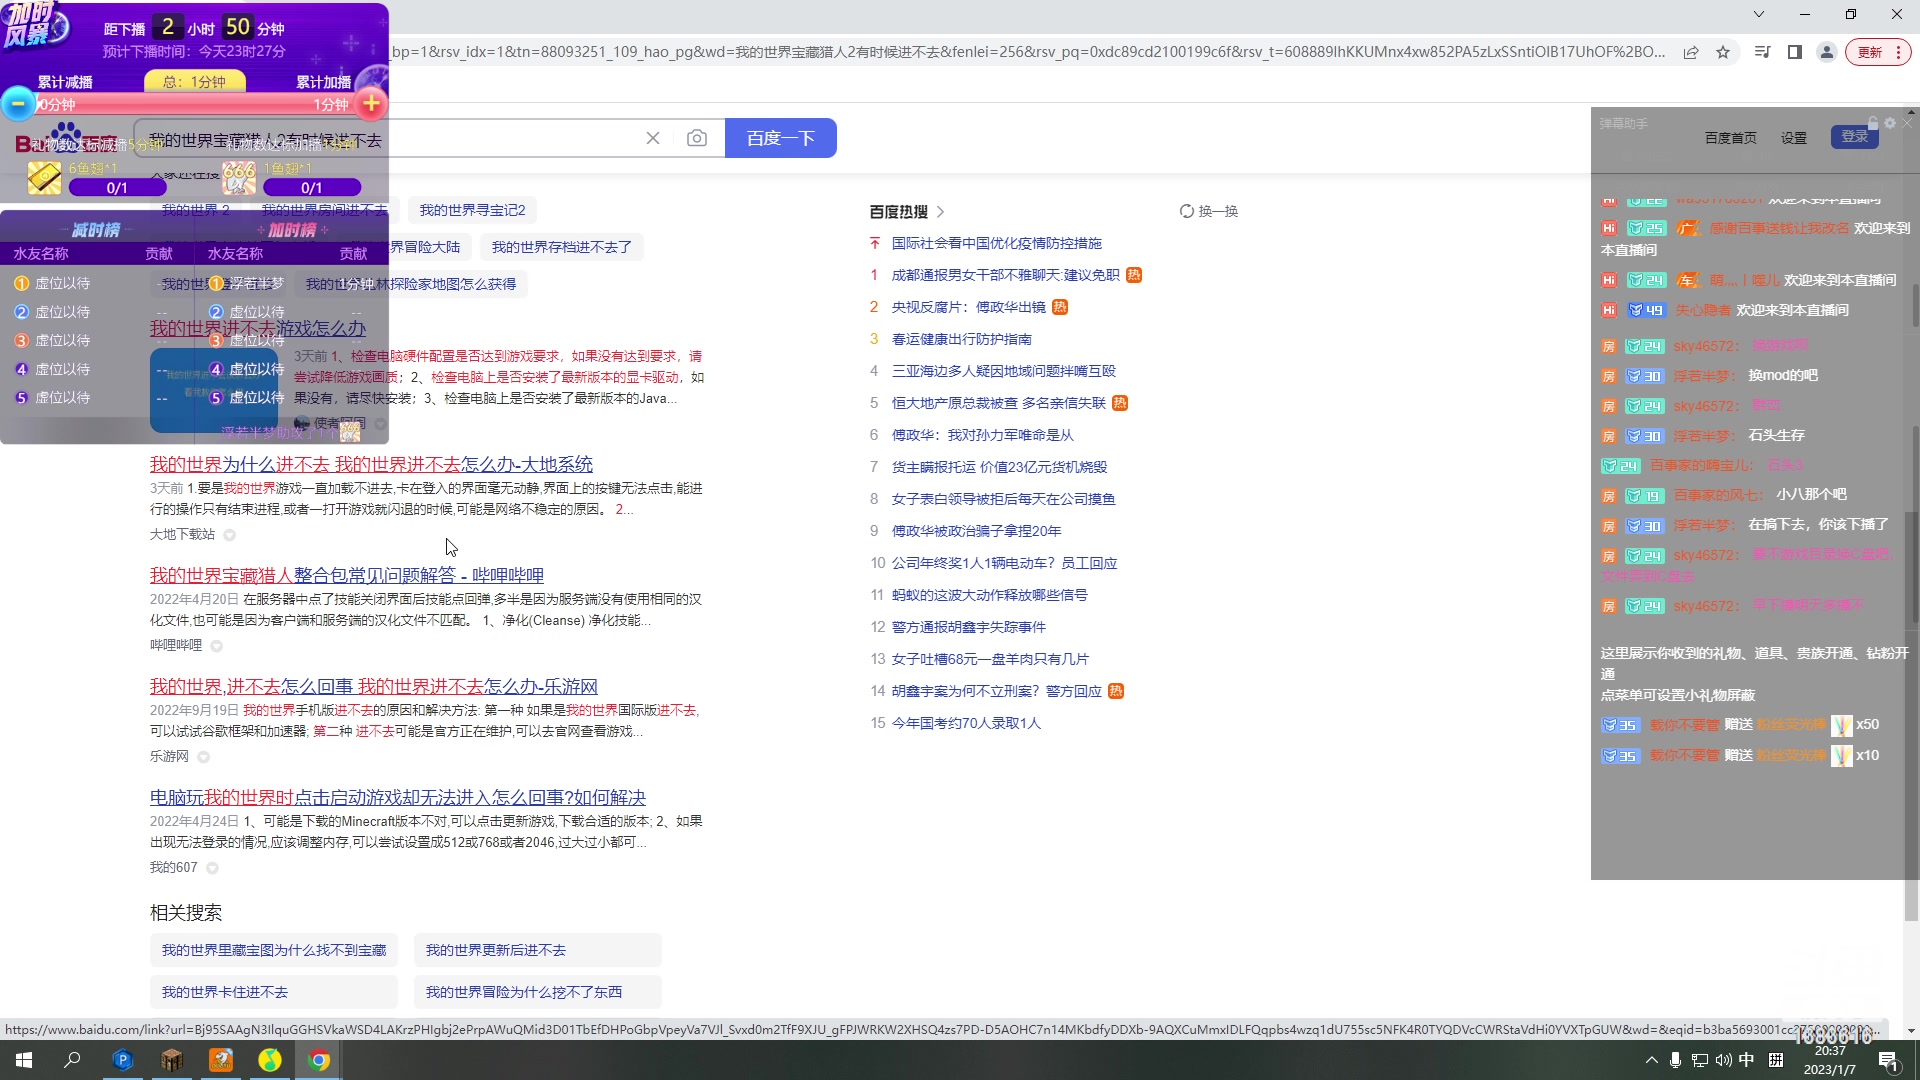Open result 电脑玩我的世界时点击启动游戏却无法进入
Image resolution: width=1920 pixels, height=1080 pixels.
[398, 797]
